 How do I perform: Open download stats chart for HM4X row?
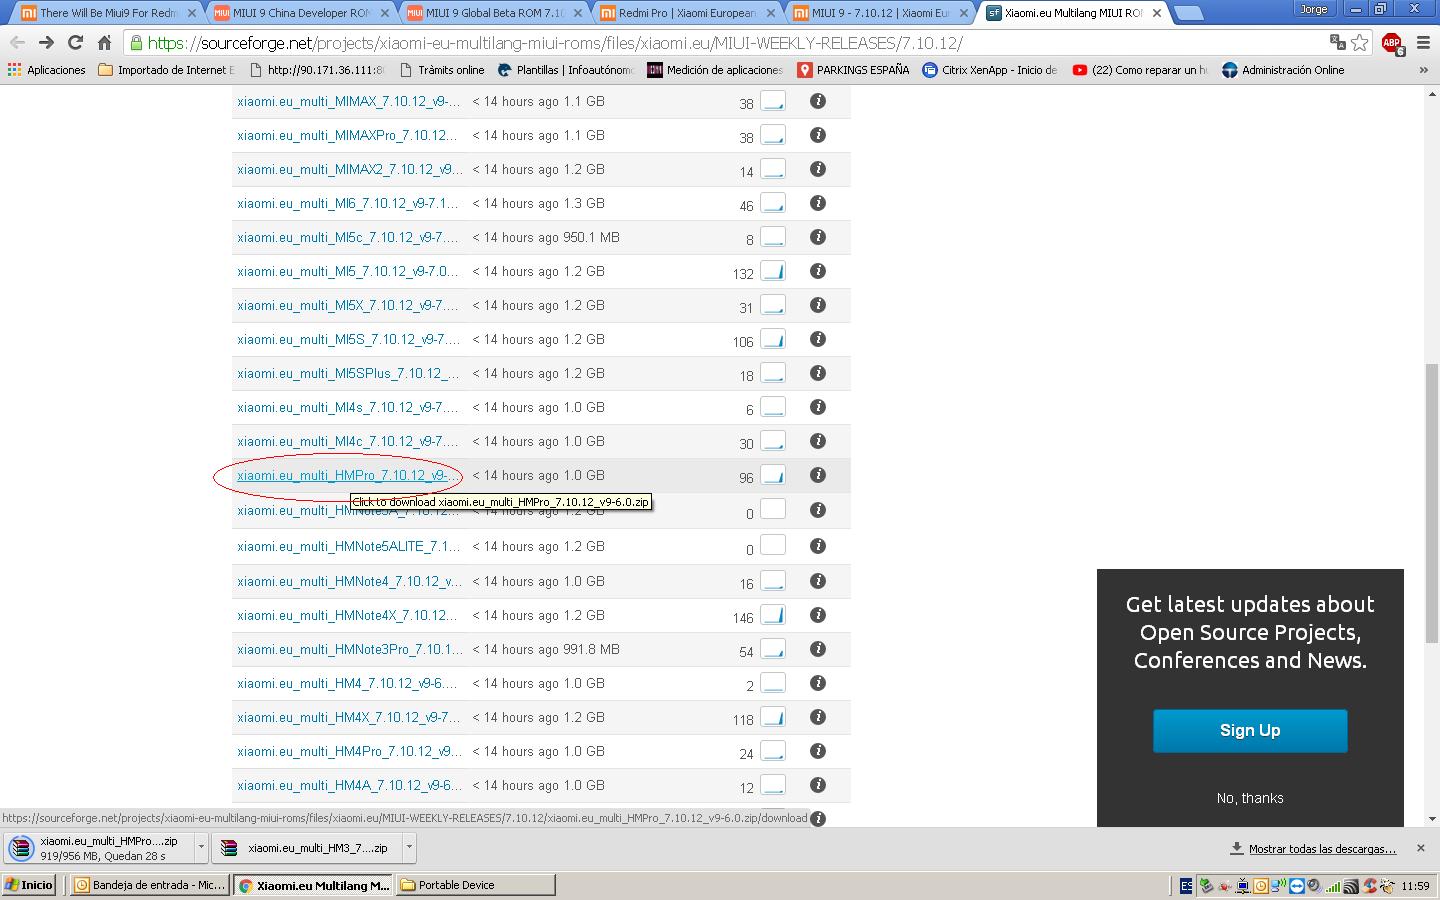pos(773,717)
